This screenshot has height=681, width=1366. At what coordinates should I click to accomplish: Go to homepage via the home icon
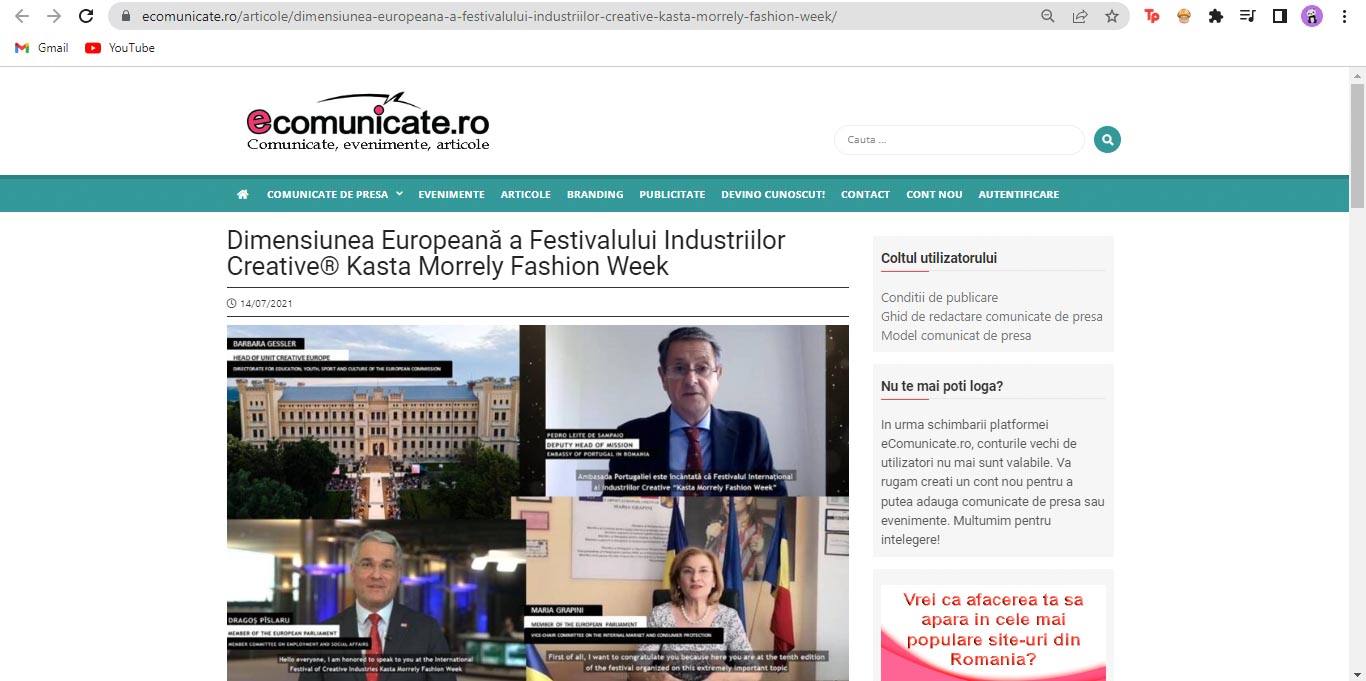243,194
